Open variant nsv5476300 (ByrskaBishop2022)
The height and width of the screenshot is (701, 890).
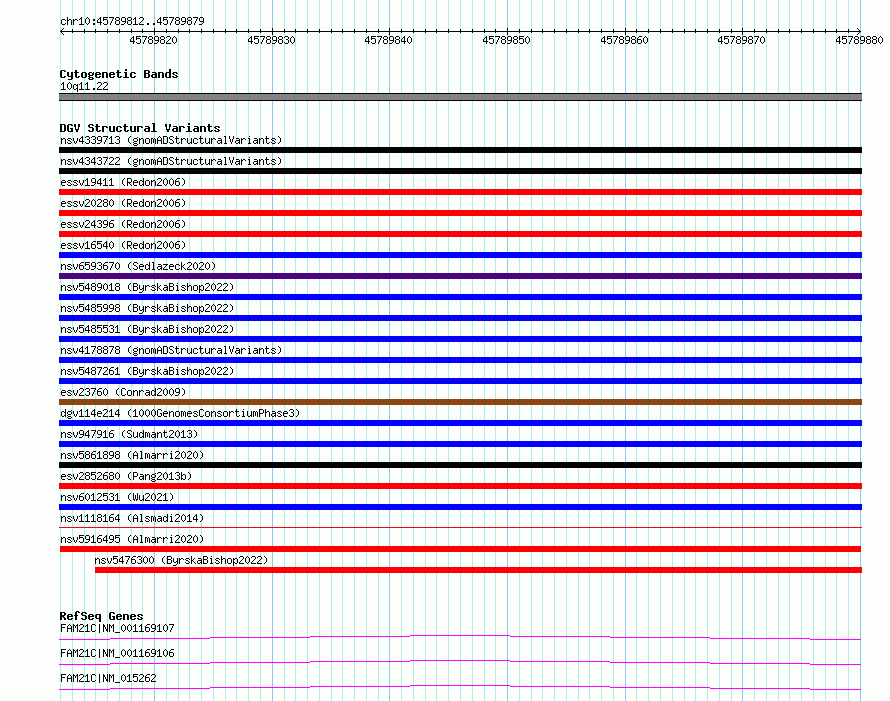(181, 560)
